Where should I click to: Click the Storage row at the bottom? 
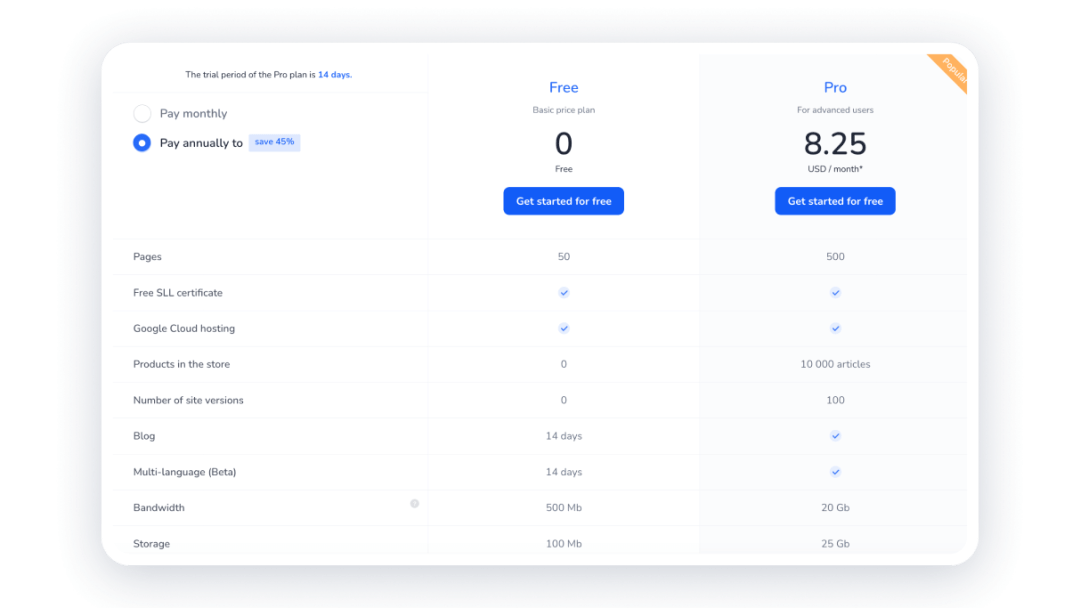tap(151, 543)
